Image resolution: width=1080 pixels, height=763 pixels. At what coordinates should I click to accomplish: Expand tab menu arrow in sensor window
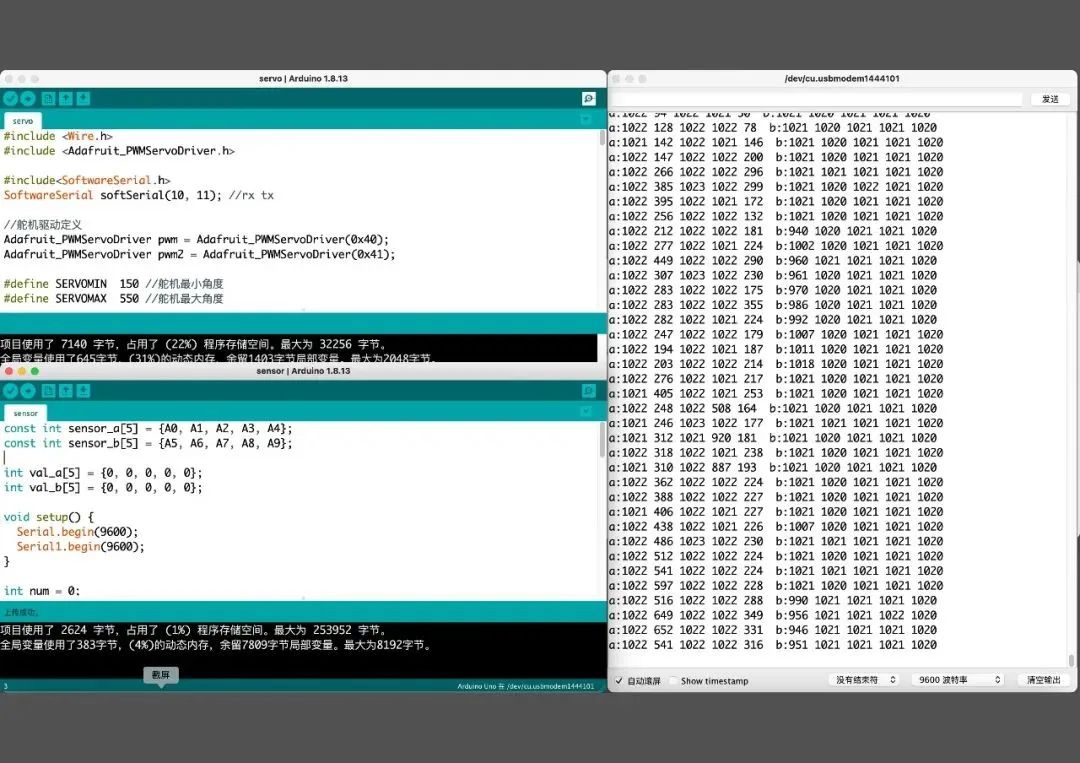pos(587,412)
